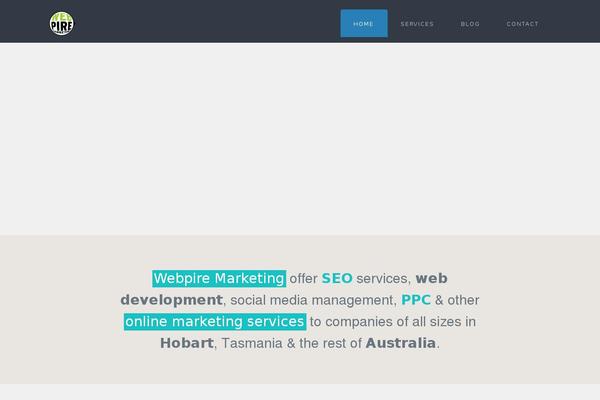Click the 'social media management' phrase
This screenshot has width=600, height=400.
(312, 300)
